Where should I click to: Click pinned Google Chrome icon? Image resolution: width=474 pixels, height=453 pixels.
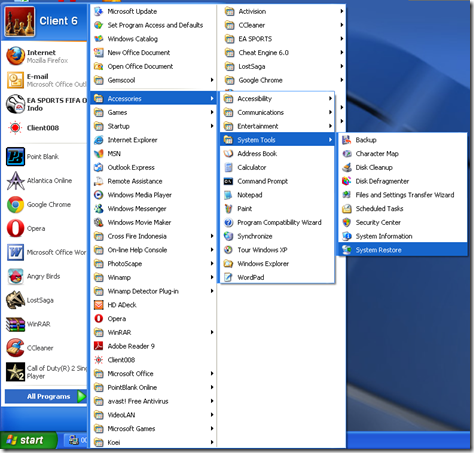tap(15, 205)
